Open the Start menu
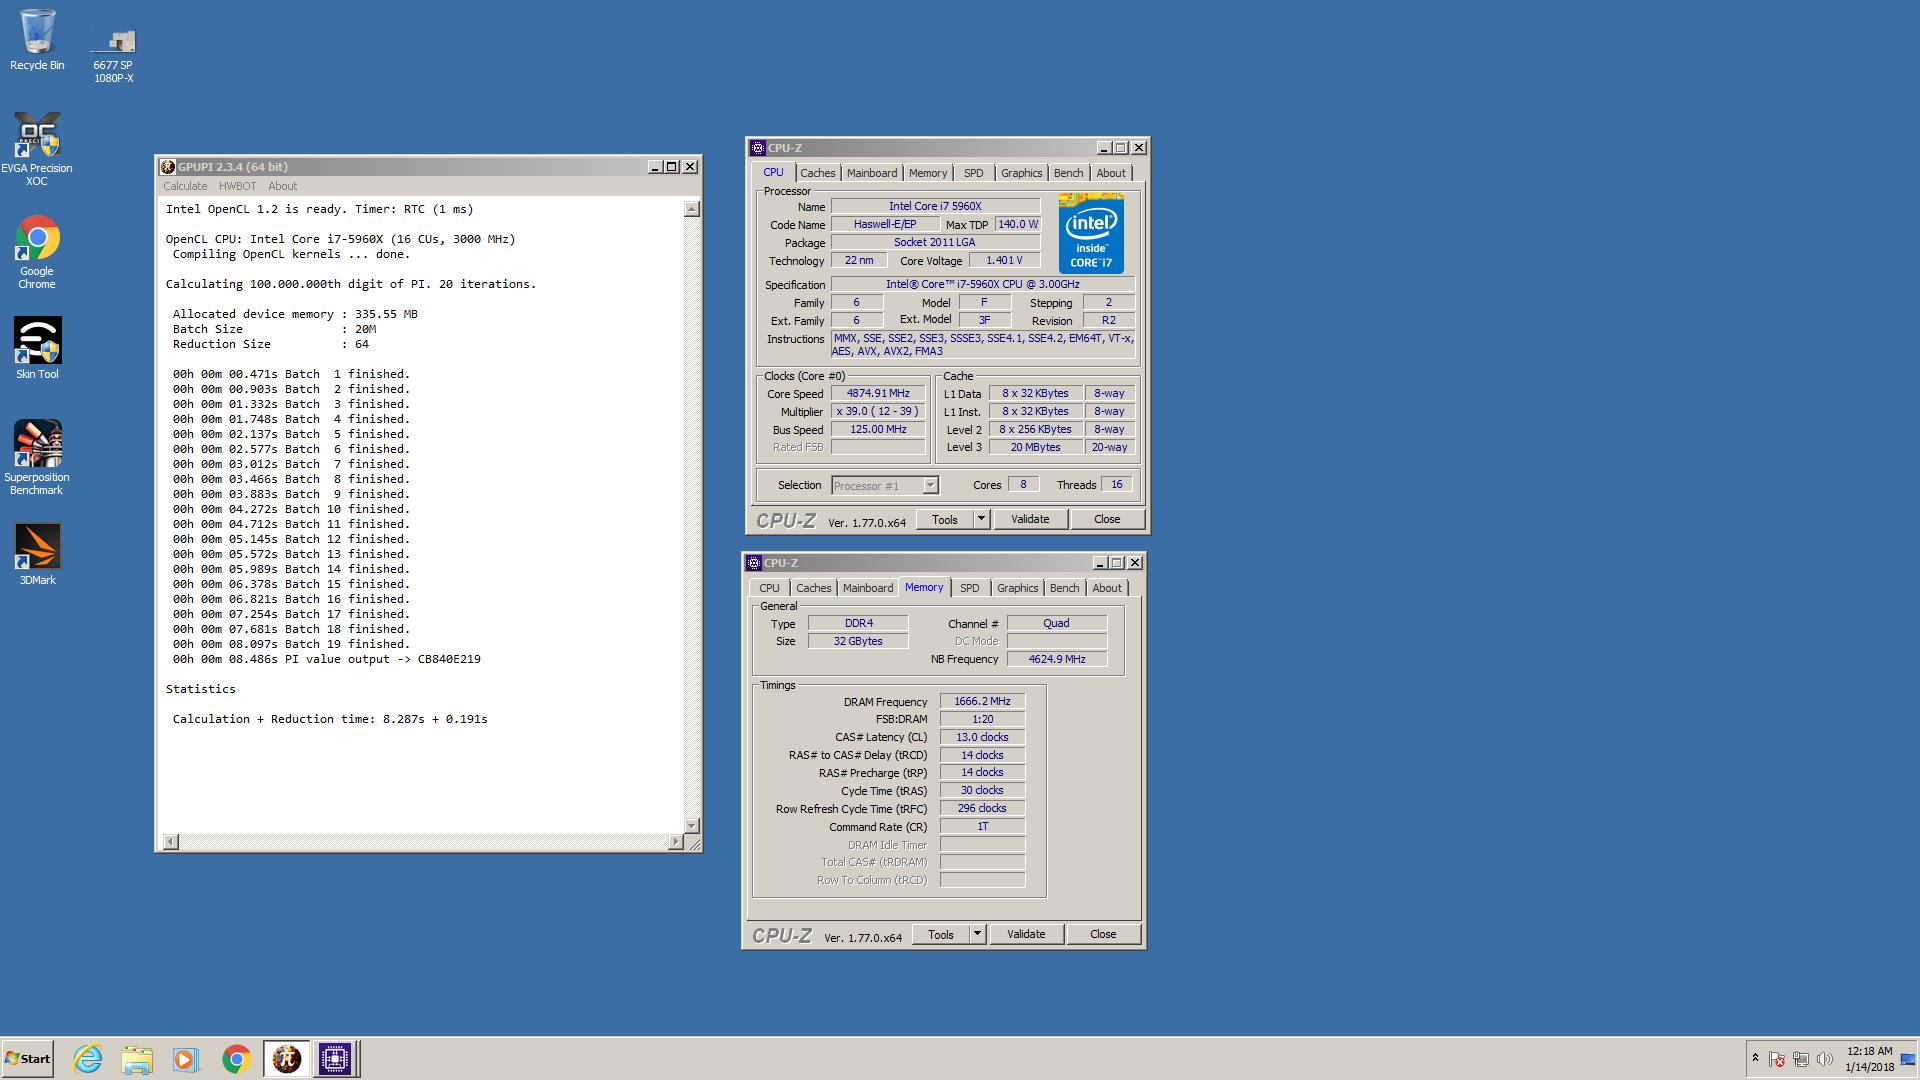The height and width of the screenshot is (1080, 1920). [27, 1059]
